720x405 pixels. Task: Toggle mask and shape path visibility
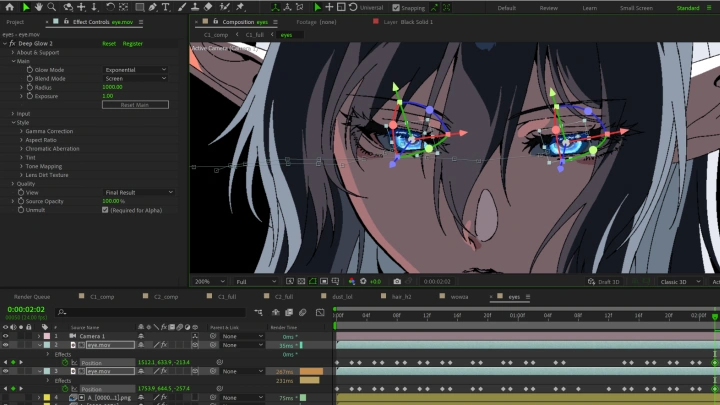[x=313, y=281]
